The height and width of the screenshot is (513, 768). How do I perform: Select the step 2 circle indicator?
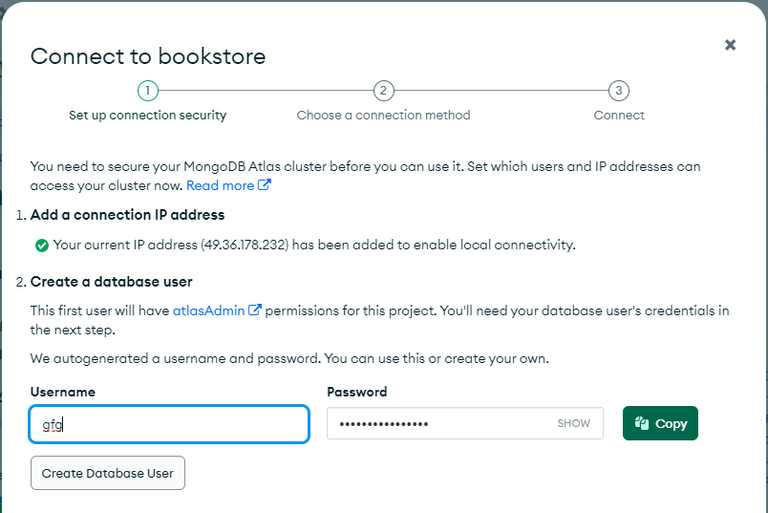[383, 91]
